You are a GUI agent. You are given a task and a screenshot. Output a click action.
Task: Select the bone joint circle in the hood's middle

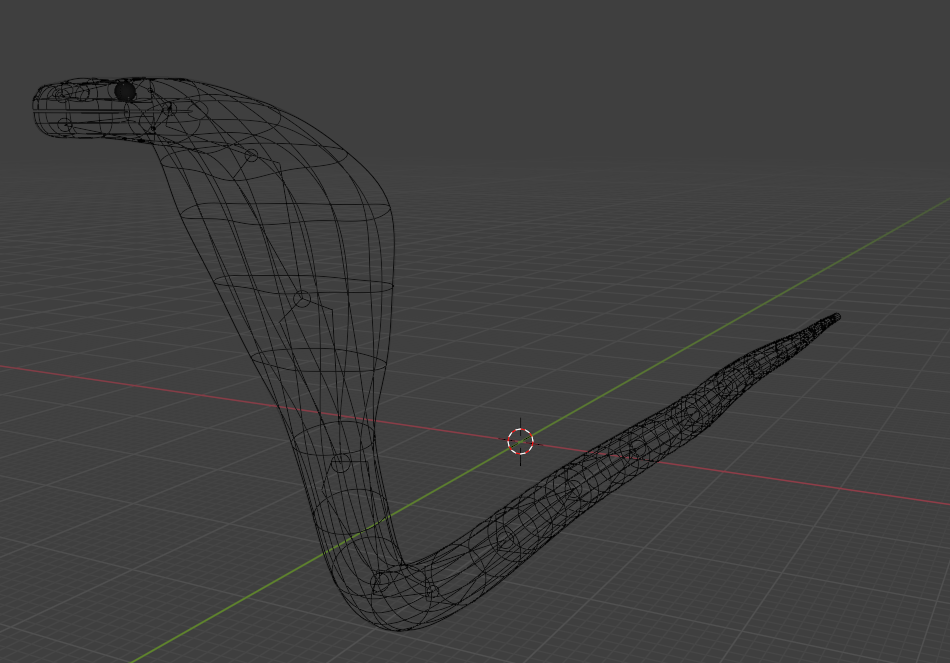click(x=300, y=299)
